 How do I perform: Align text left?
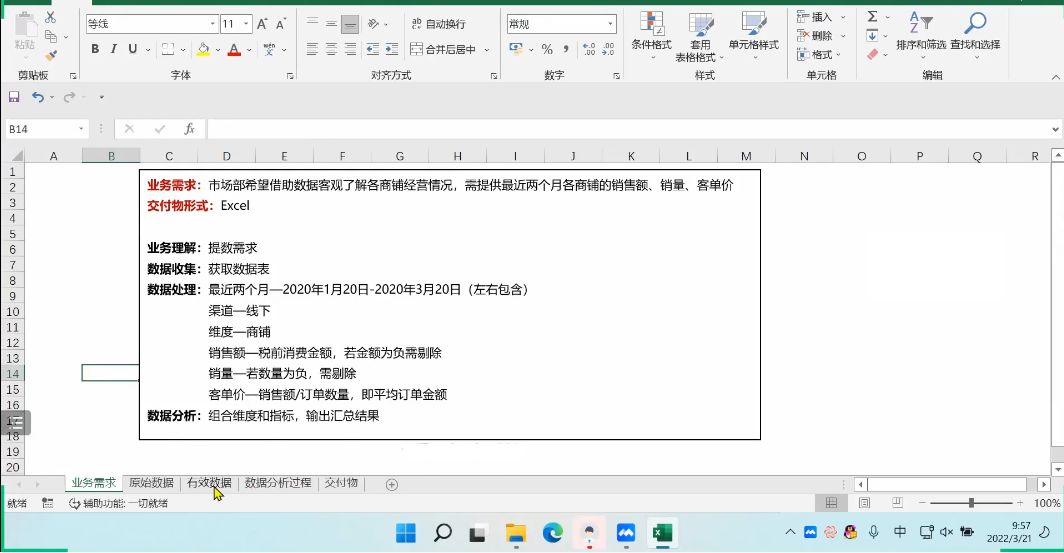tap(312, 49)
